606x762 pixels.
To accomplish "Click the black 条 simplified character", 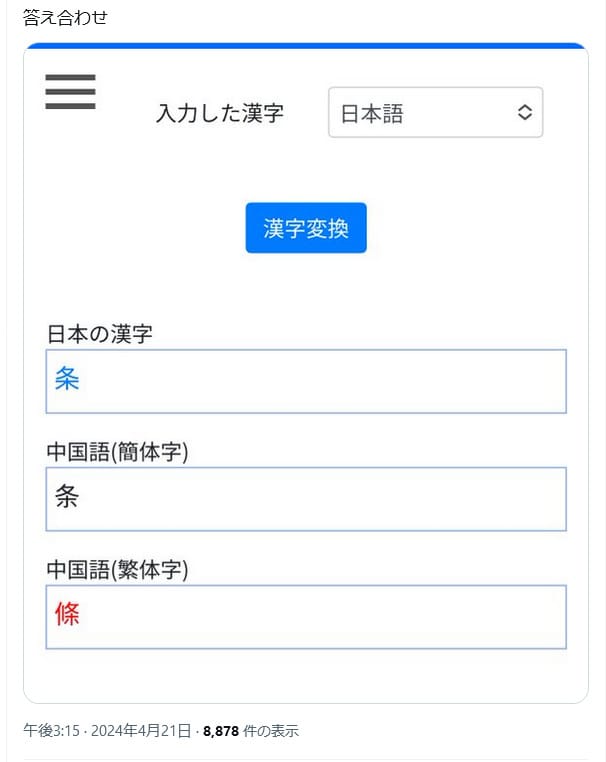I will [x=67, y=496].
